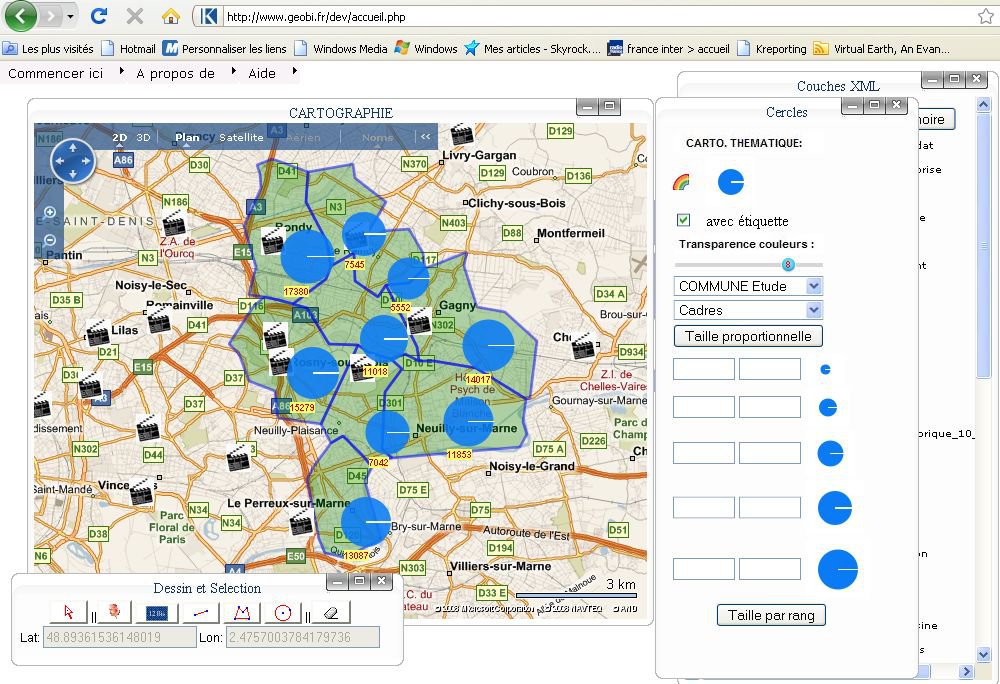The width and height of the screenshot is (1000, 684).
Task: Click the 'Taille proportionnelle' button
Action: coord(748,336)
